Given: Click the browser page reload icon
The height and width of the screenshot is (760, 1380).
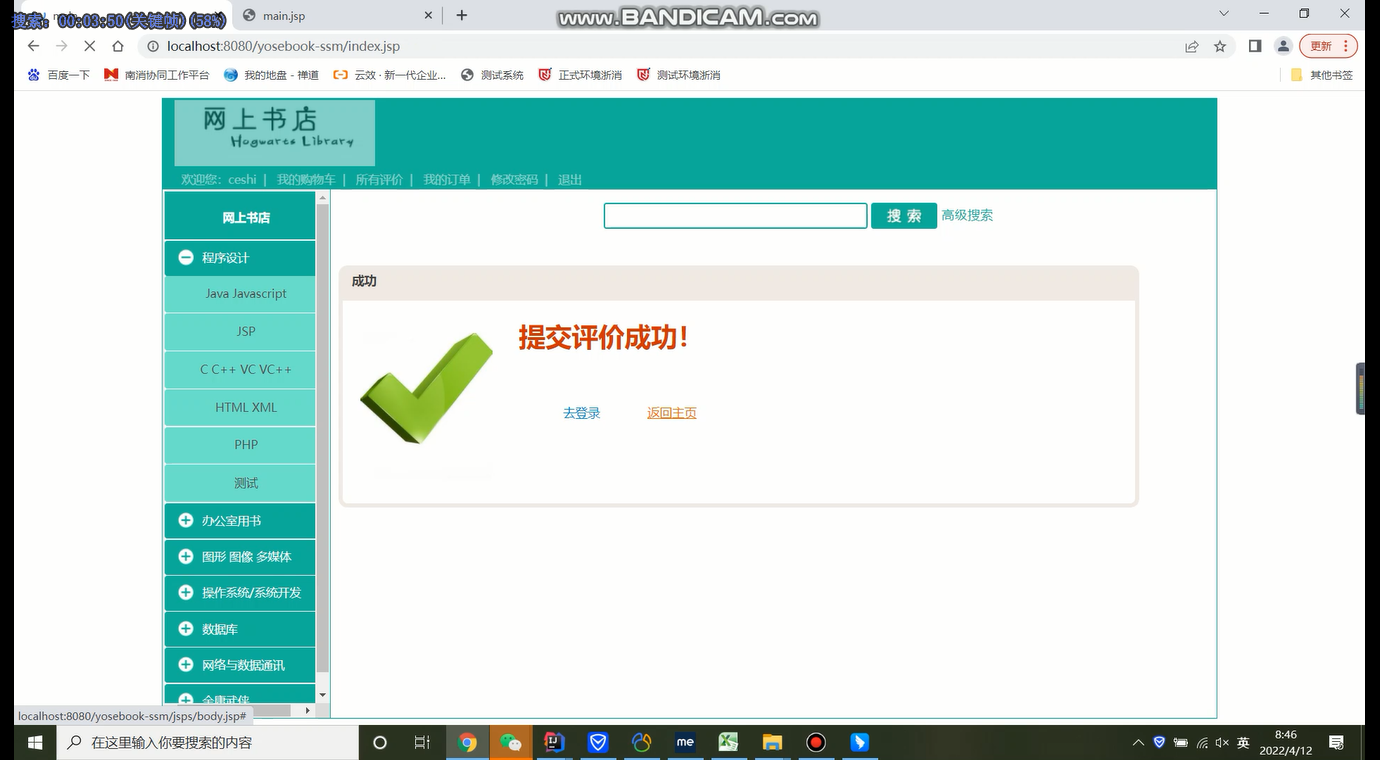Looking at the screenshot, I should pyautogui.click(x=89, y=46).
